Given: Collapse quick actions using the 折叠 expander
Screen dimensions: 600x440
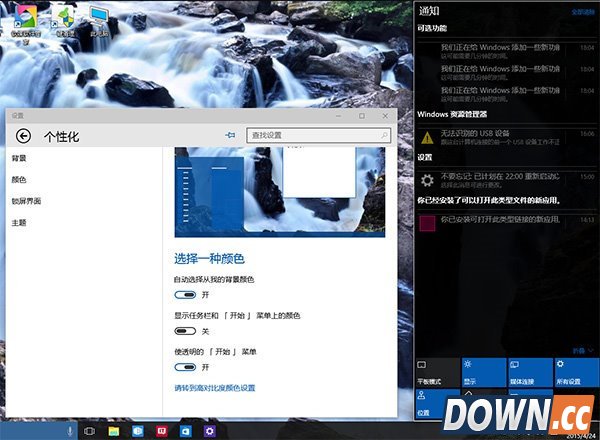Looking at the screenshot, I should click(x=582, y=350).
